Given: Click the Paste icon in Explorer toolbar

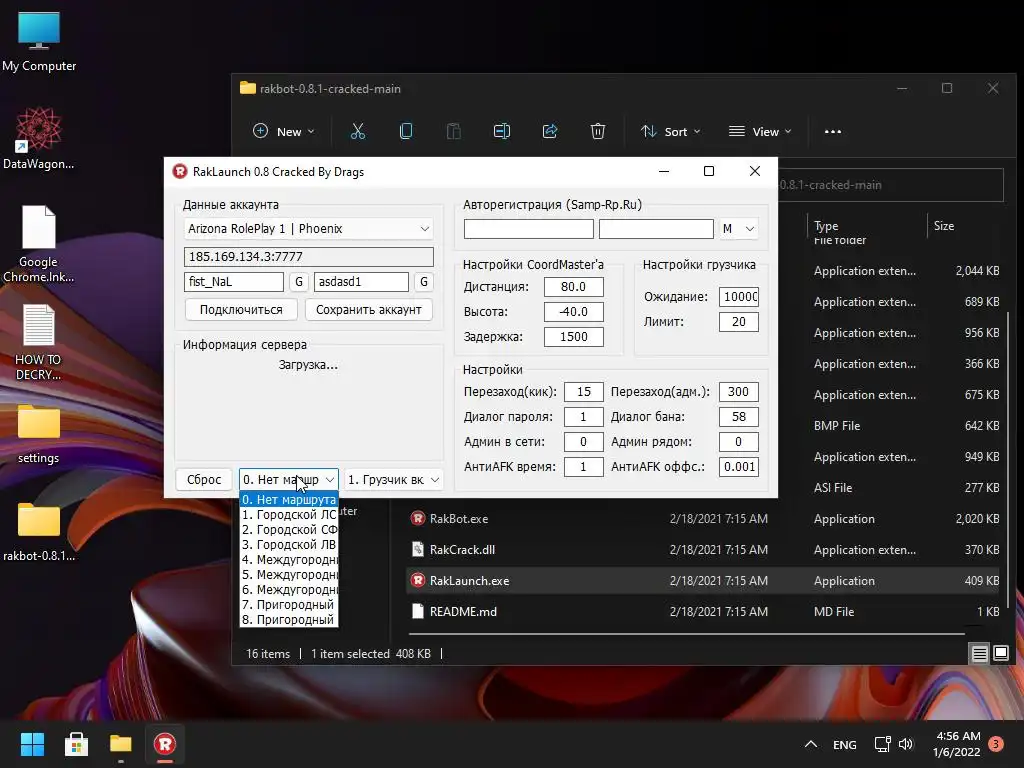Looking at the screenshot, I should tap(453, 131).
